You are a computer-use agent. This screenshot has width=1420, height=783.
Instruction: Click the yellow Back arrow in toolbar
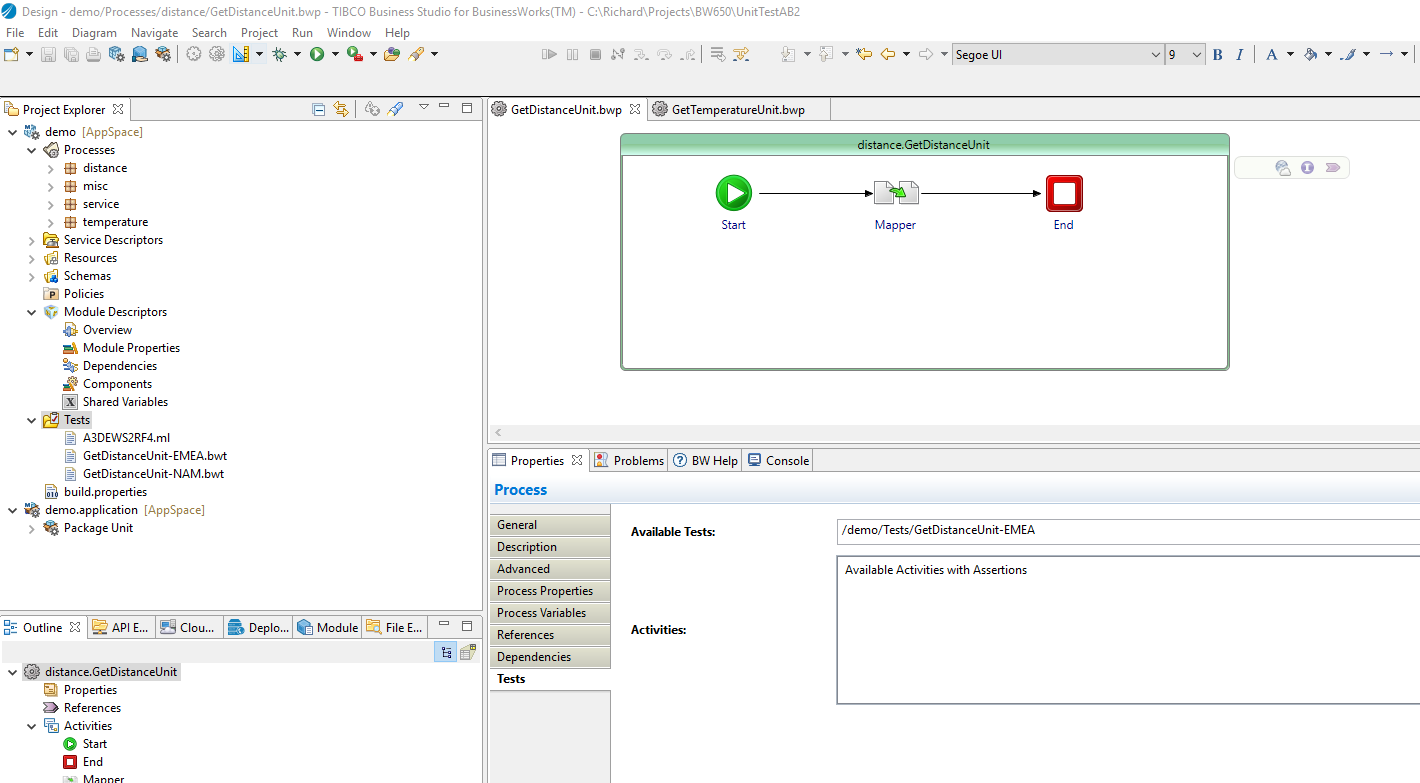tap(887, 54)
